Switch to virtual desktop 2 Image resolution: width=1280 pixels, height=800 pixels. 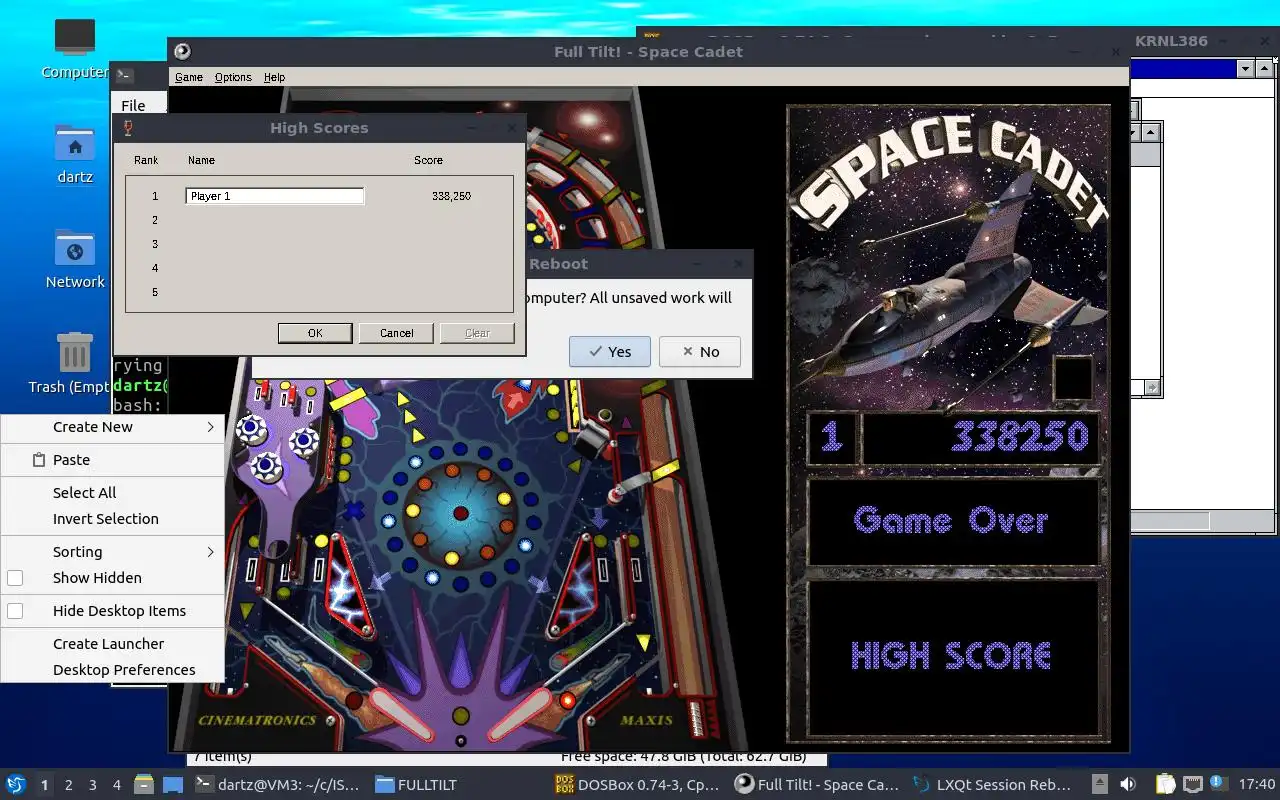pyautogui.click(x=69, y=785)
